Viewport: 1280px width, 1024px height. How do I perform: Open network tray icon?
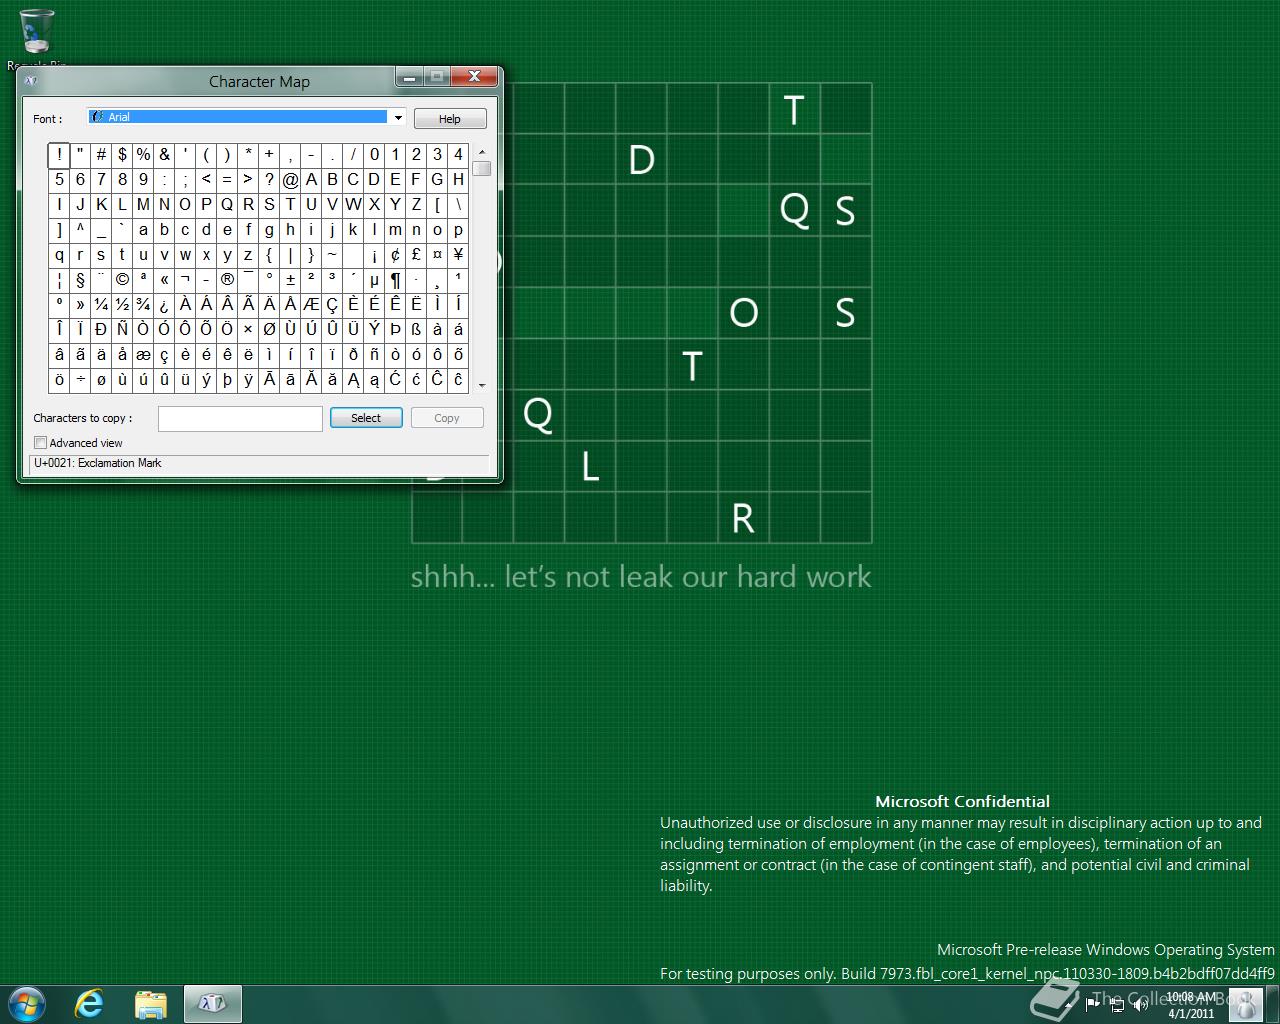click(x=1117, y=1004)
